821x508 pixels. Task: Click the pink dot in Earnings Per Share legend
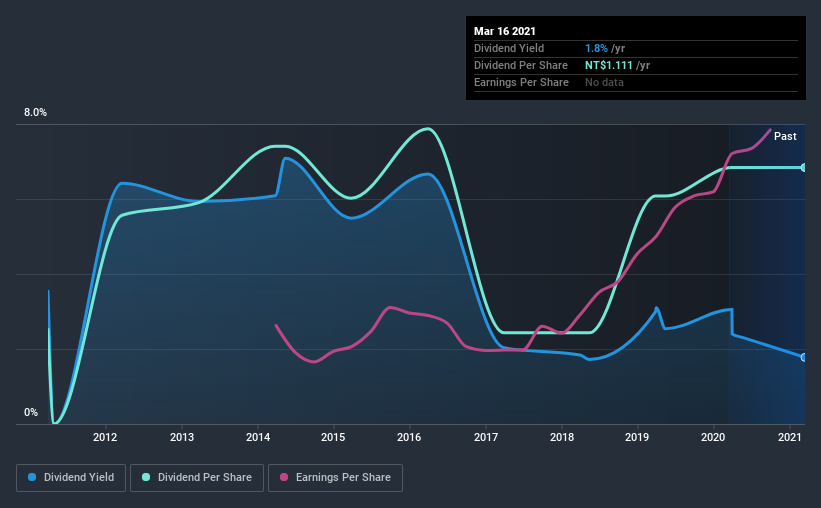point(284,477)
